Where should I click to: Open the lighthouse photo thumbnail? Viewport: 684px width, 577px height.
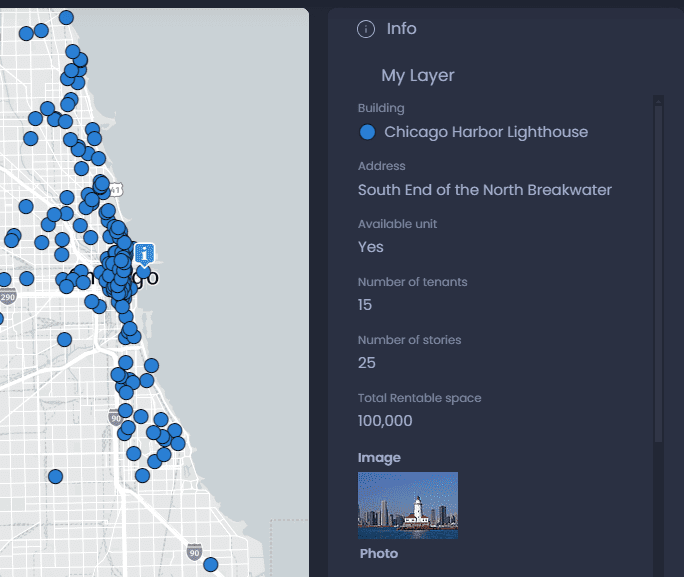click(408, 505)
